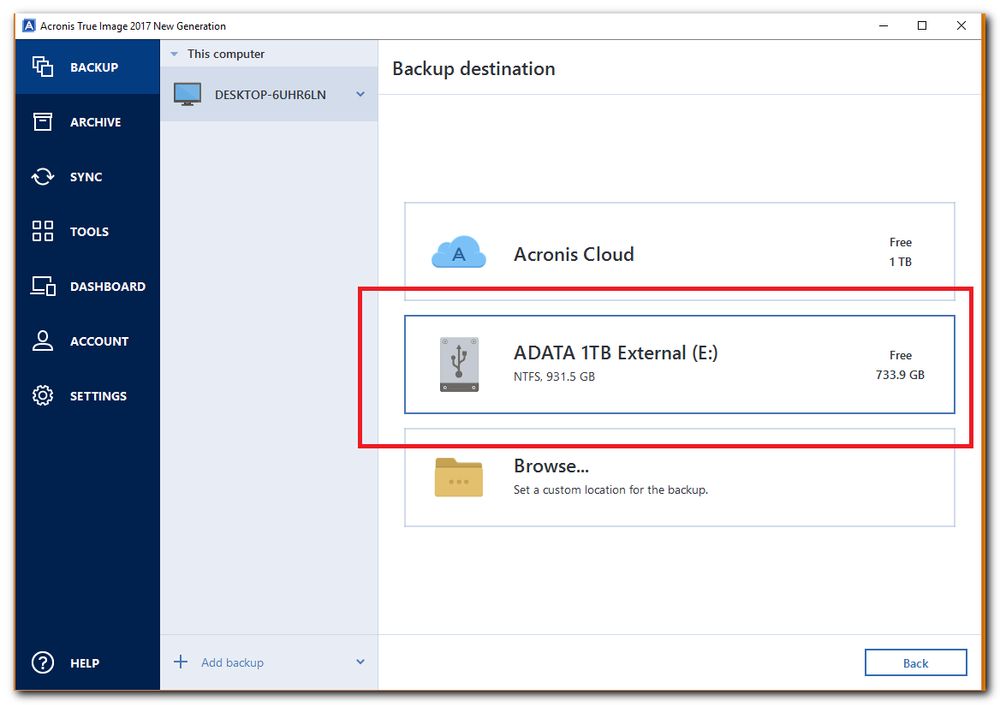Click the Account person icon
1000x705 pixels.
(43, 341)
